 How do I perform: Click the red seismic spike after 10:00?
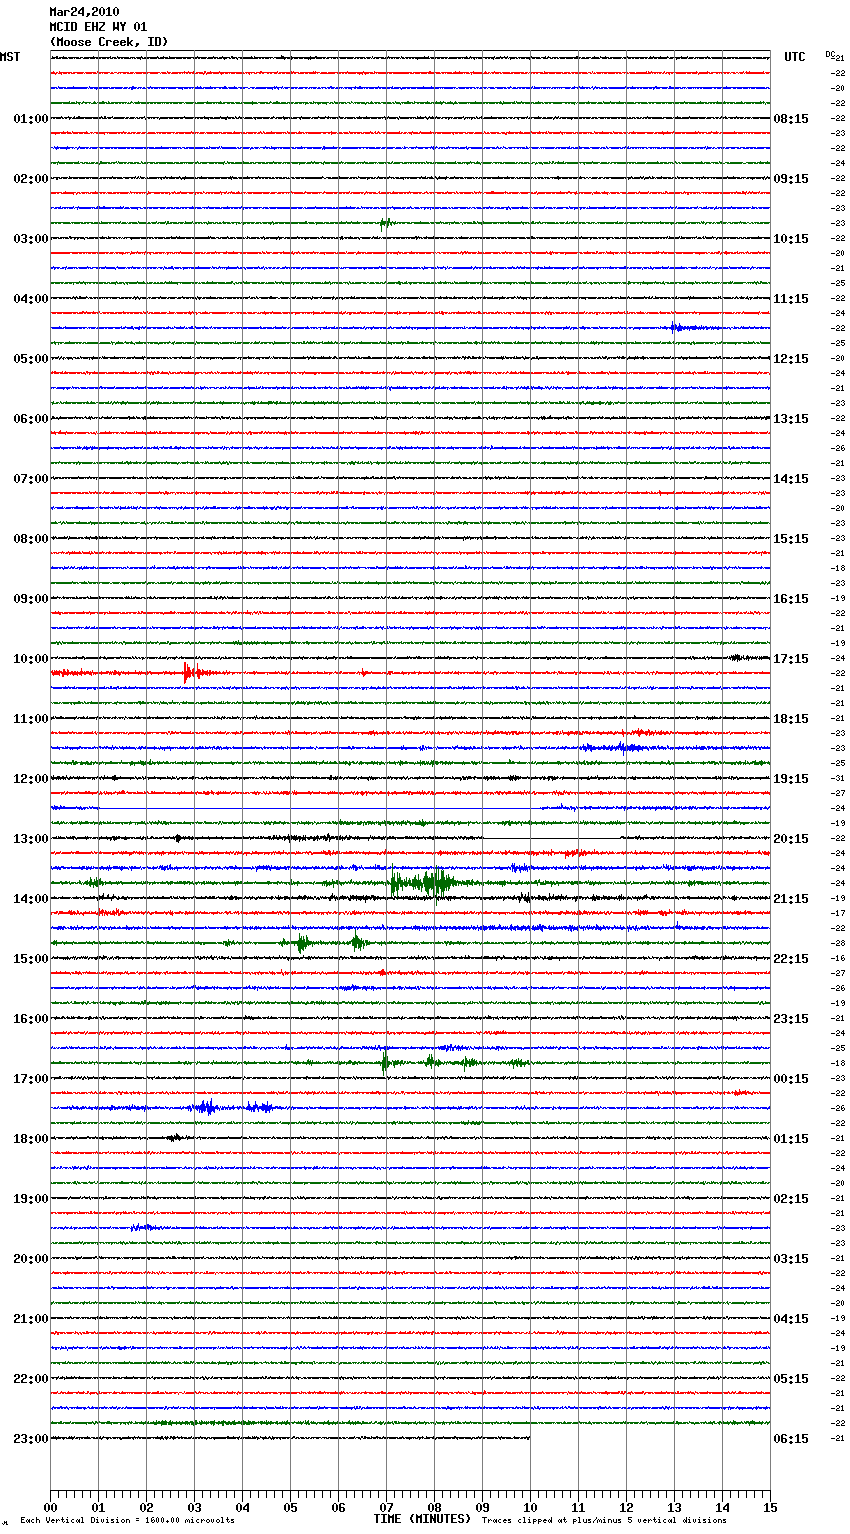(189, 673)
